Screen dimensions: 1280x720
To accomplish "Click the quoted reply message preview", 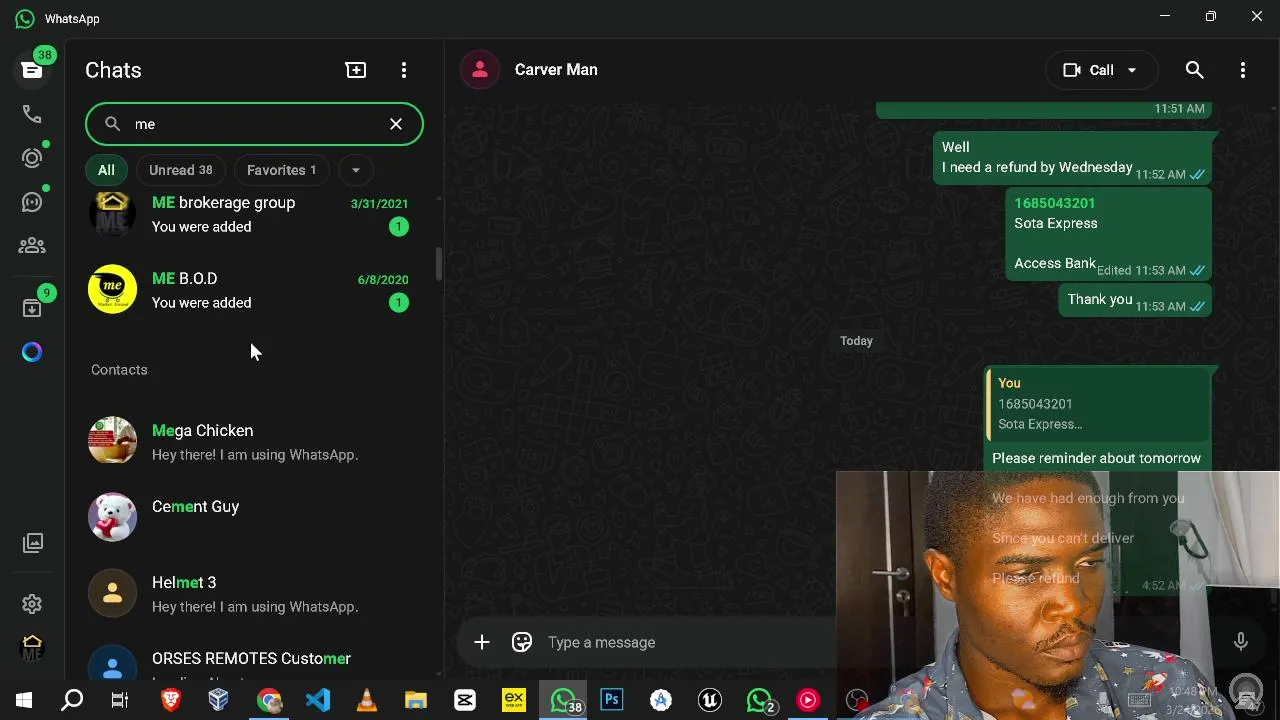I will click(1097, 404).
